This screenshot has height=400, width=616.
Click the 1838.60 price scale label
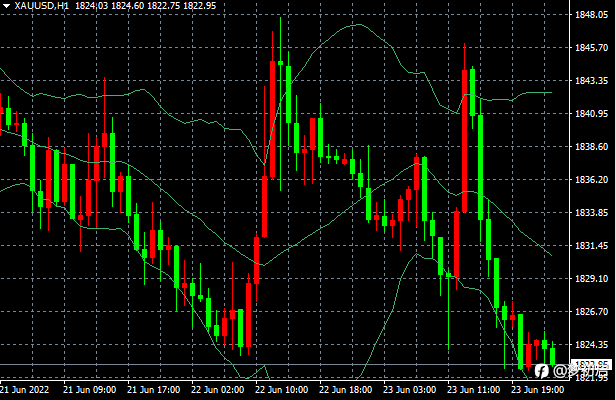click(591, 147)
